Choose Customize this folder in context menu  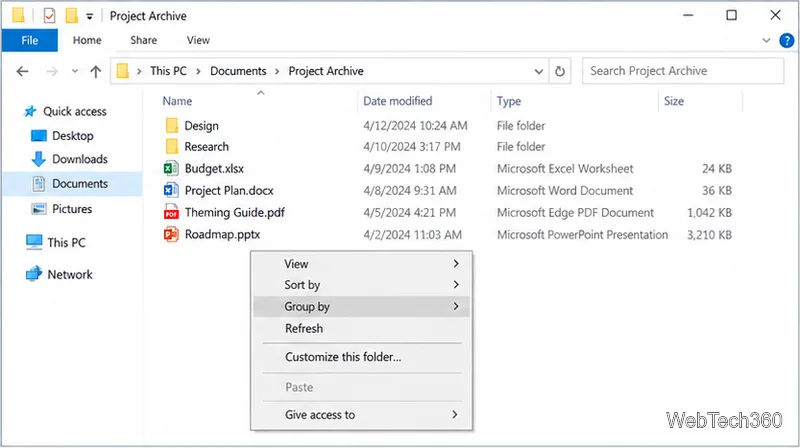tap(361, 357)
